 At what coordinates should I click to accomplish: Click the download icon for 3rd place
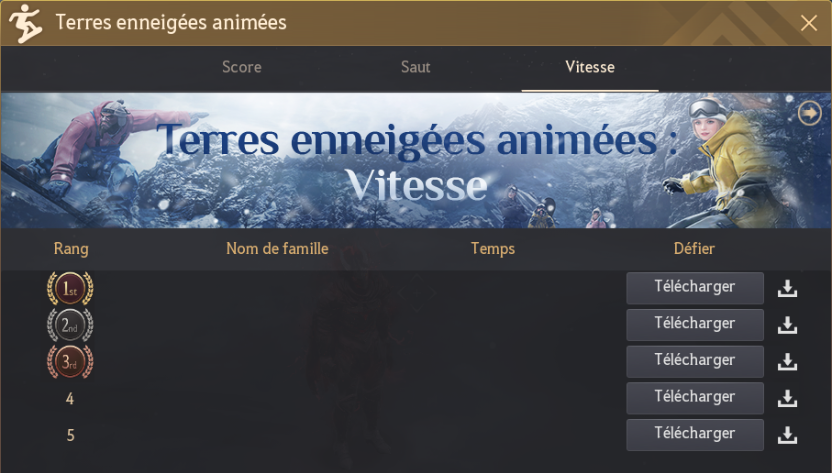[787, 362]
